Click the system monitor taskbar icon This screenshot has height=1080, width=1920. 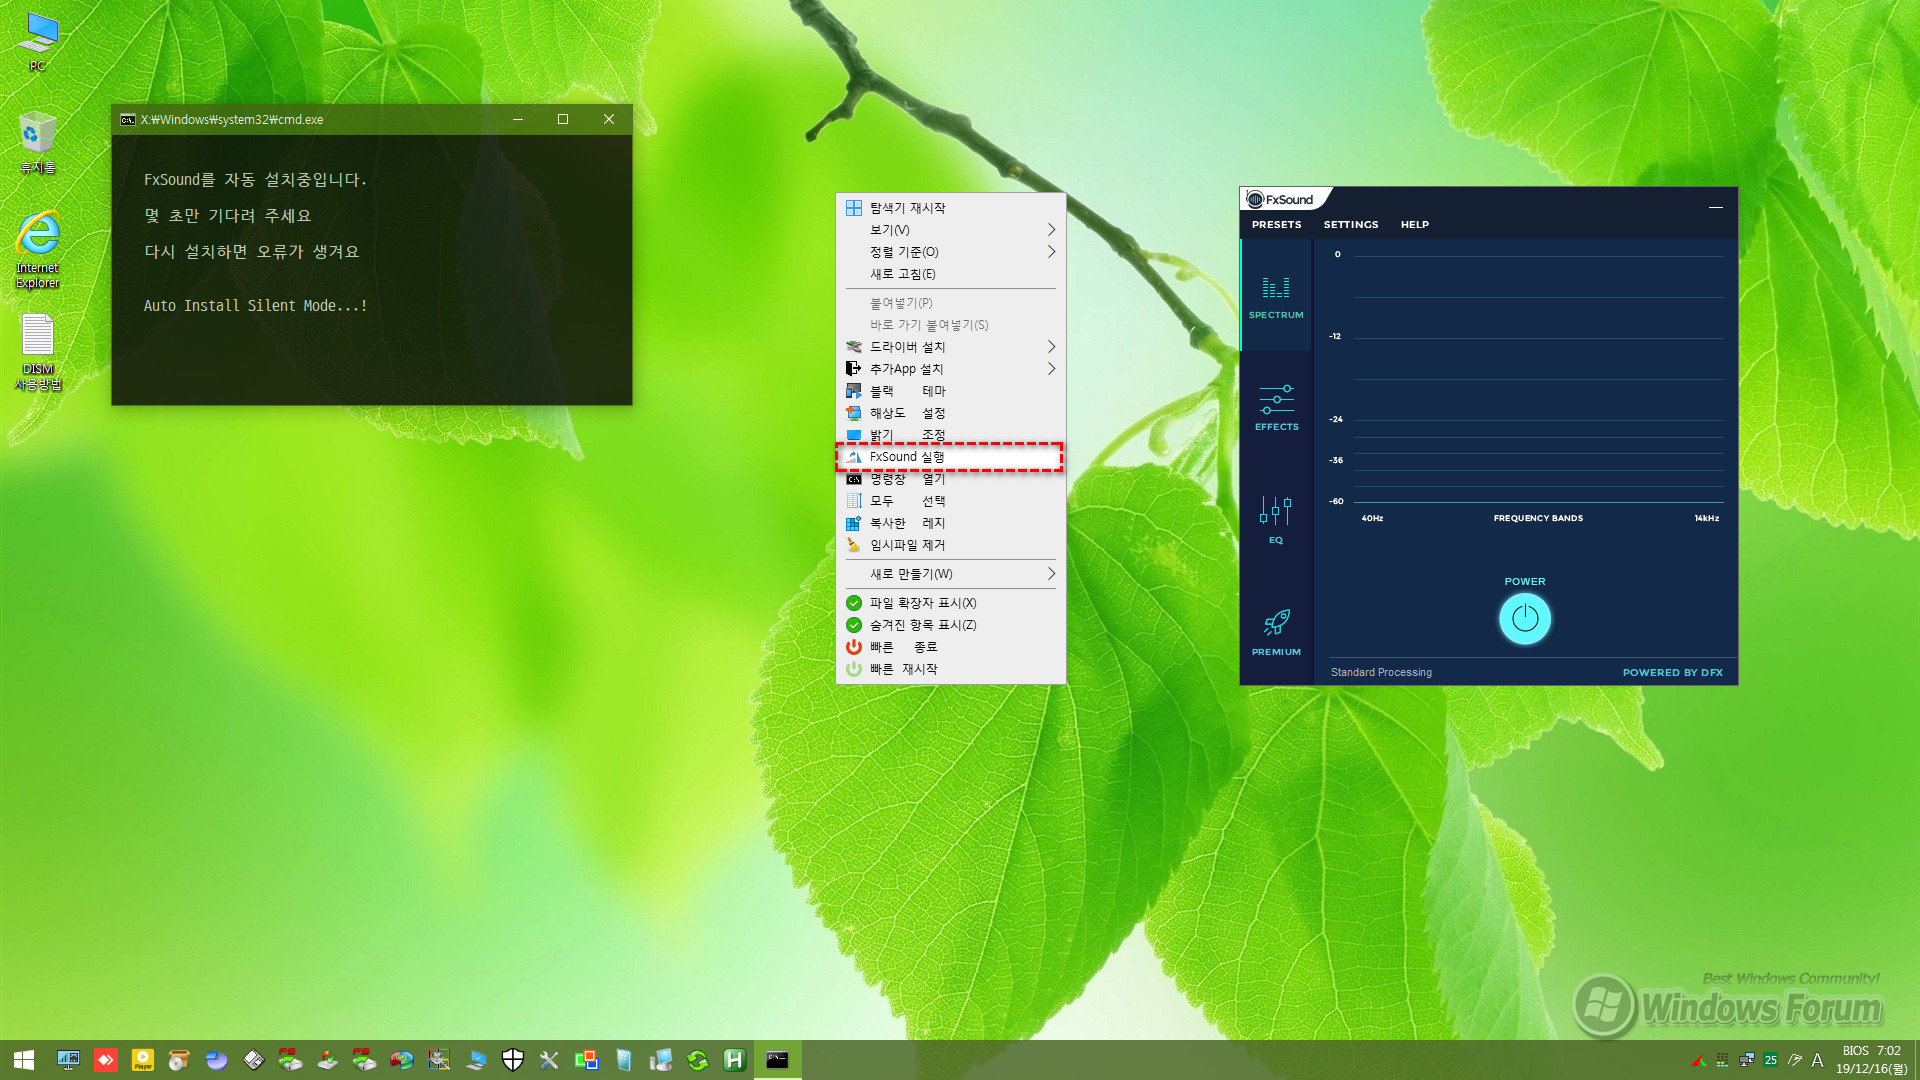(x=68, y=1060)
